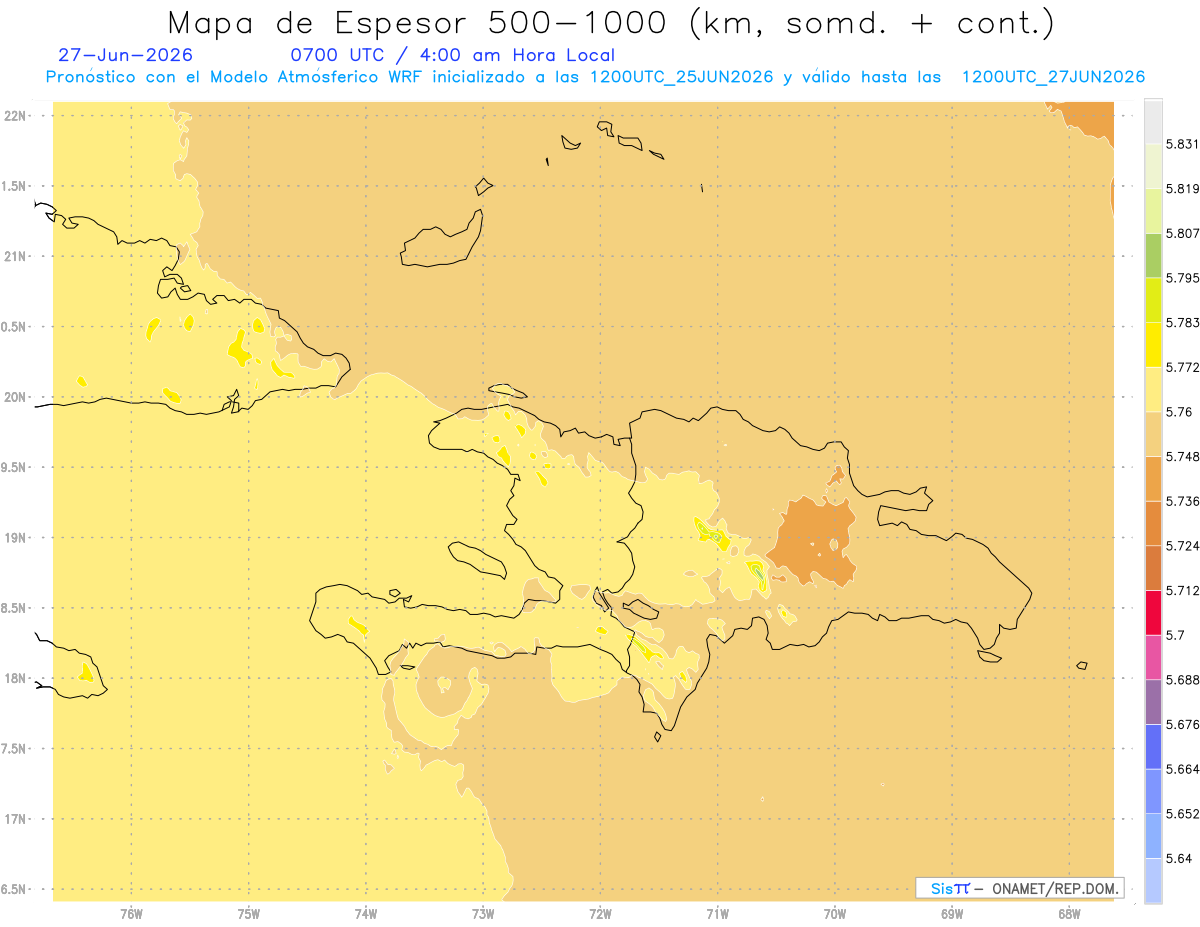The height and width of the screenshot is (927, 1200).
Task: Click the "5.831" colorbar label
Action: tap(1183, 145)
